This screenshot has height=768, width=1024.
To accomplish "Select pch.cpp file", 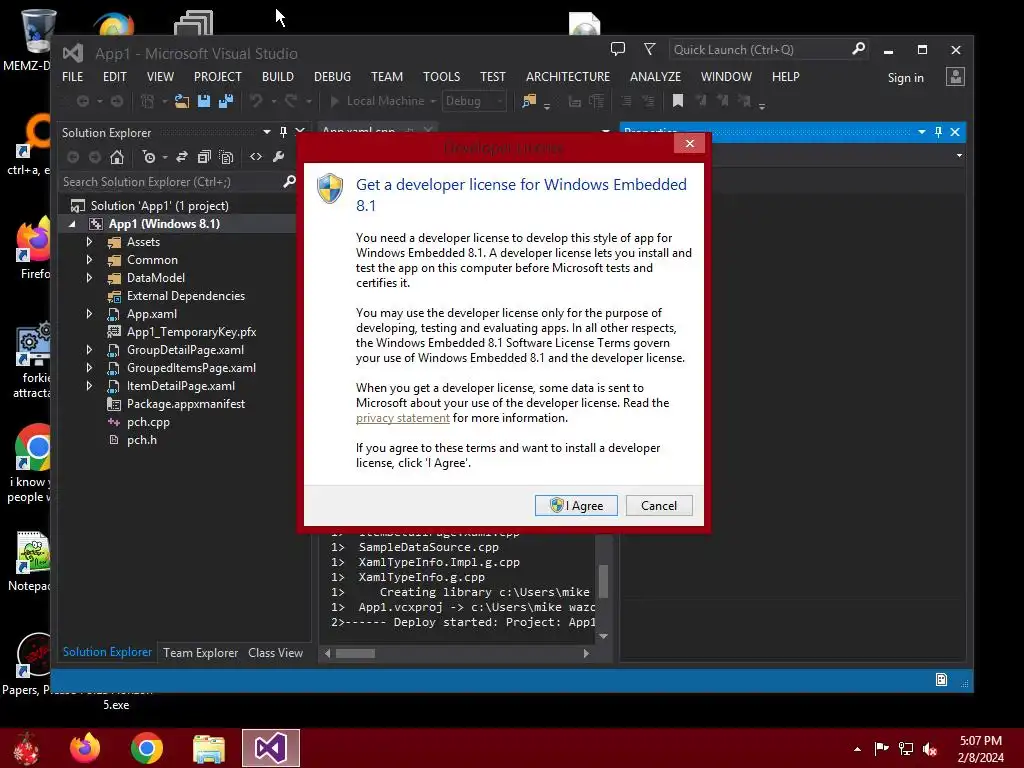I will pos(148,422).
